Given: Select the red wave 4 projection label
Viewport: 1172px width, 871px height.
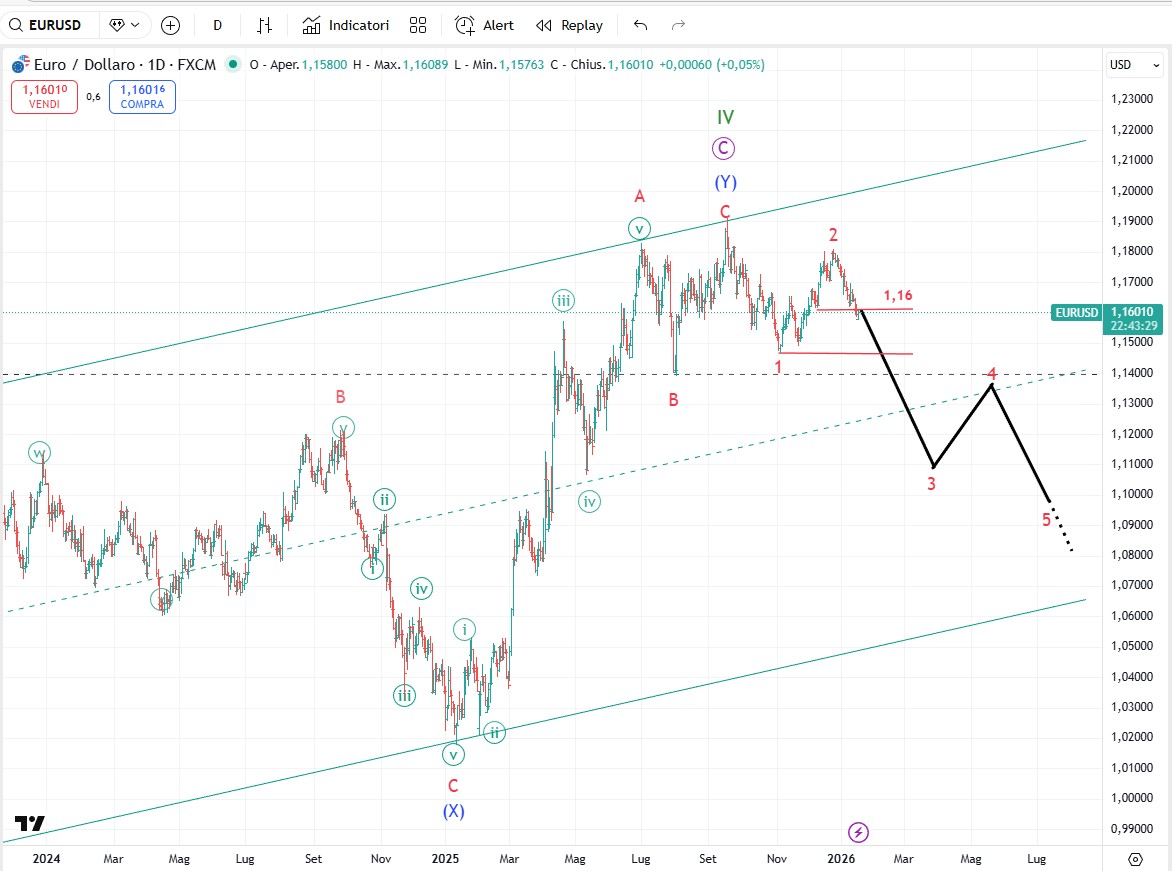Looking at the screenshot, I should [x=992, y=373].
